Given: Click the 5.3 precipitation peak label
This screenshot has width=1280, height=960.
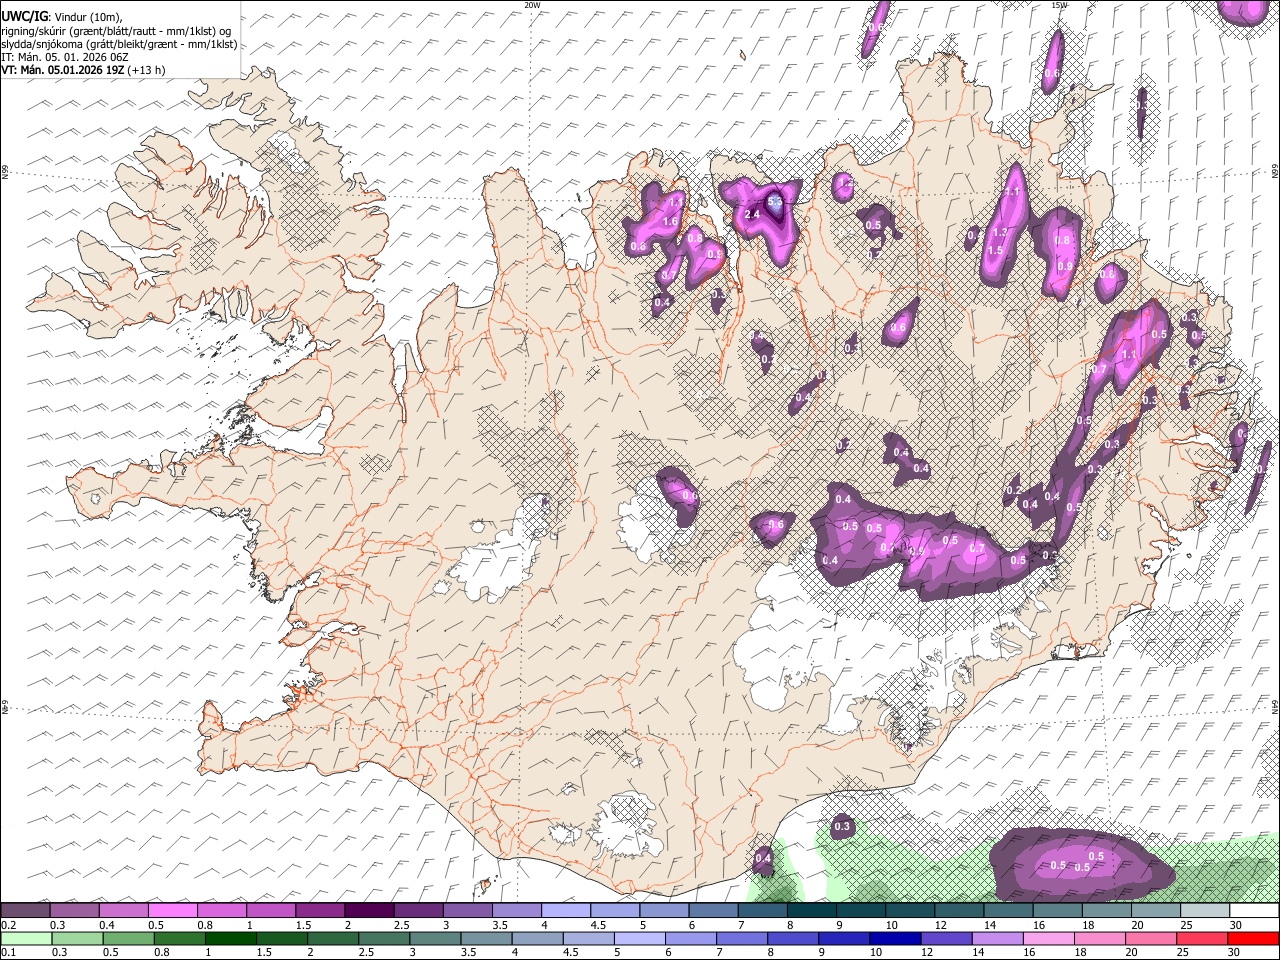Looking at the screenshot, I should pos(775,201).
